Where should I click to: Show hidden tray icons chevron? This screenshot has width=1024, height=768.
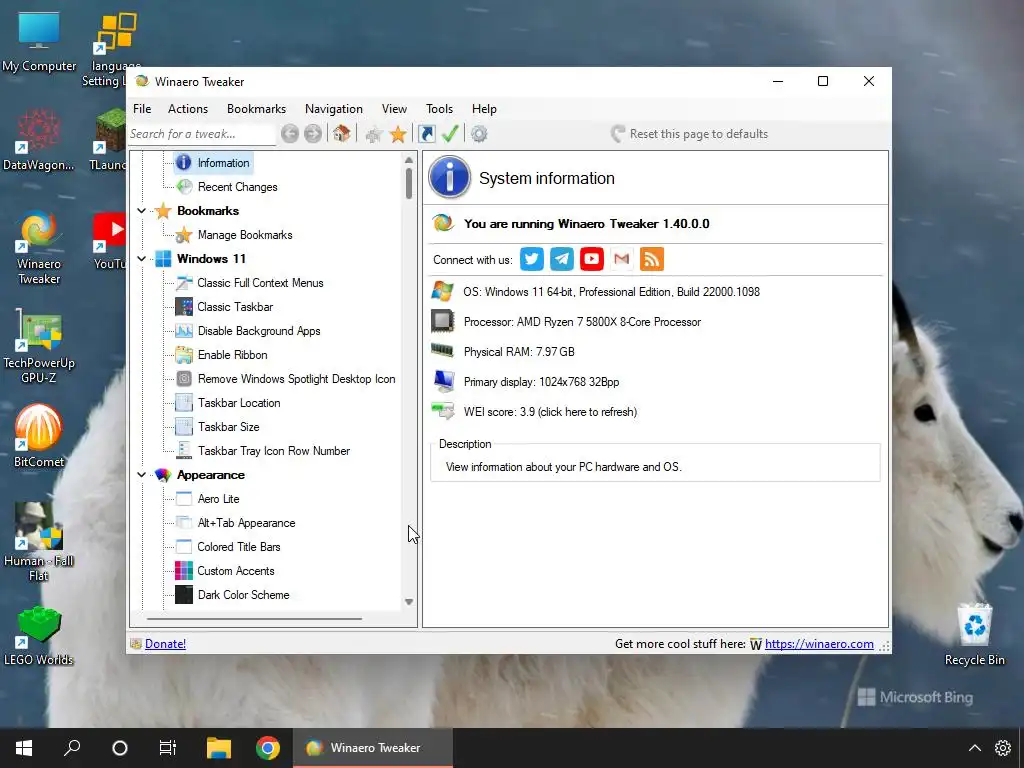point(974,748)
